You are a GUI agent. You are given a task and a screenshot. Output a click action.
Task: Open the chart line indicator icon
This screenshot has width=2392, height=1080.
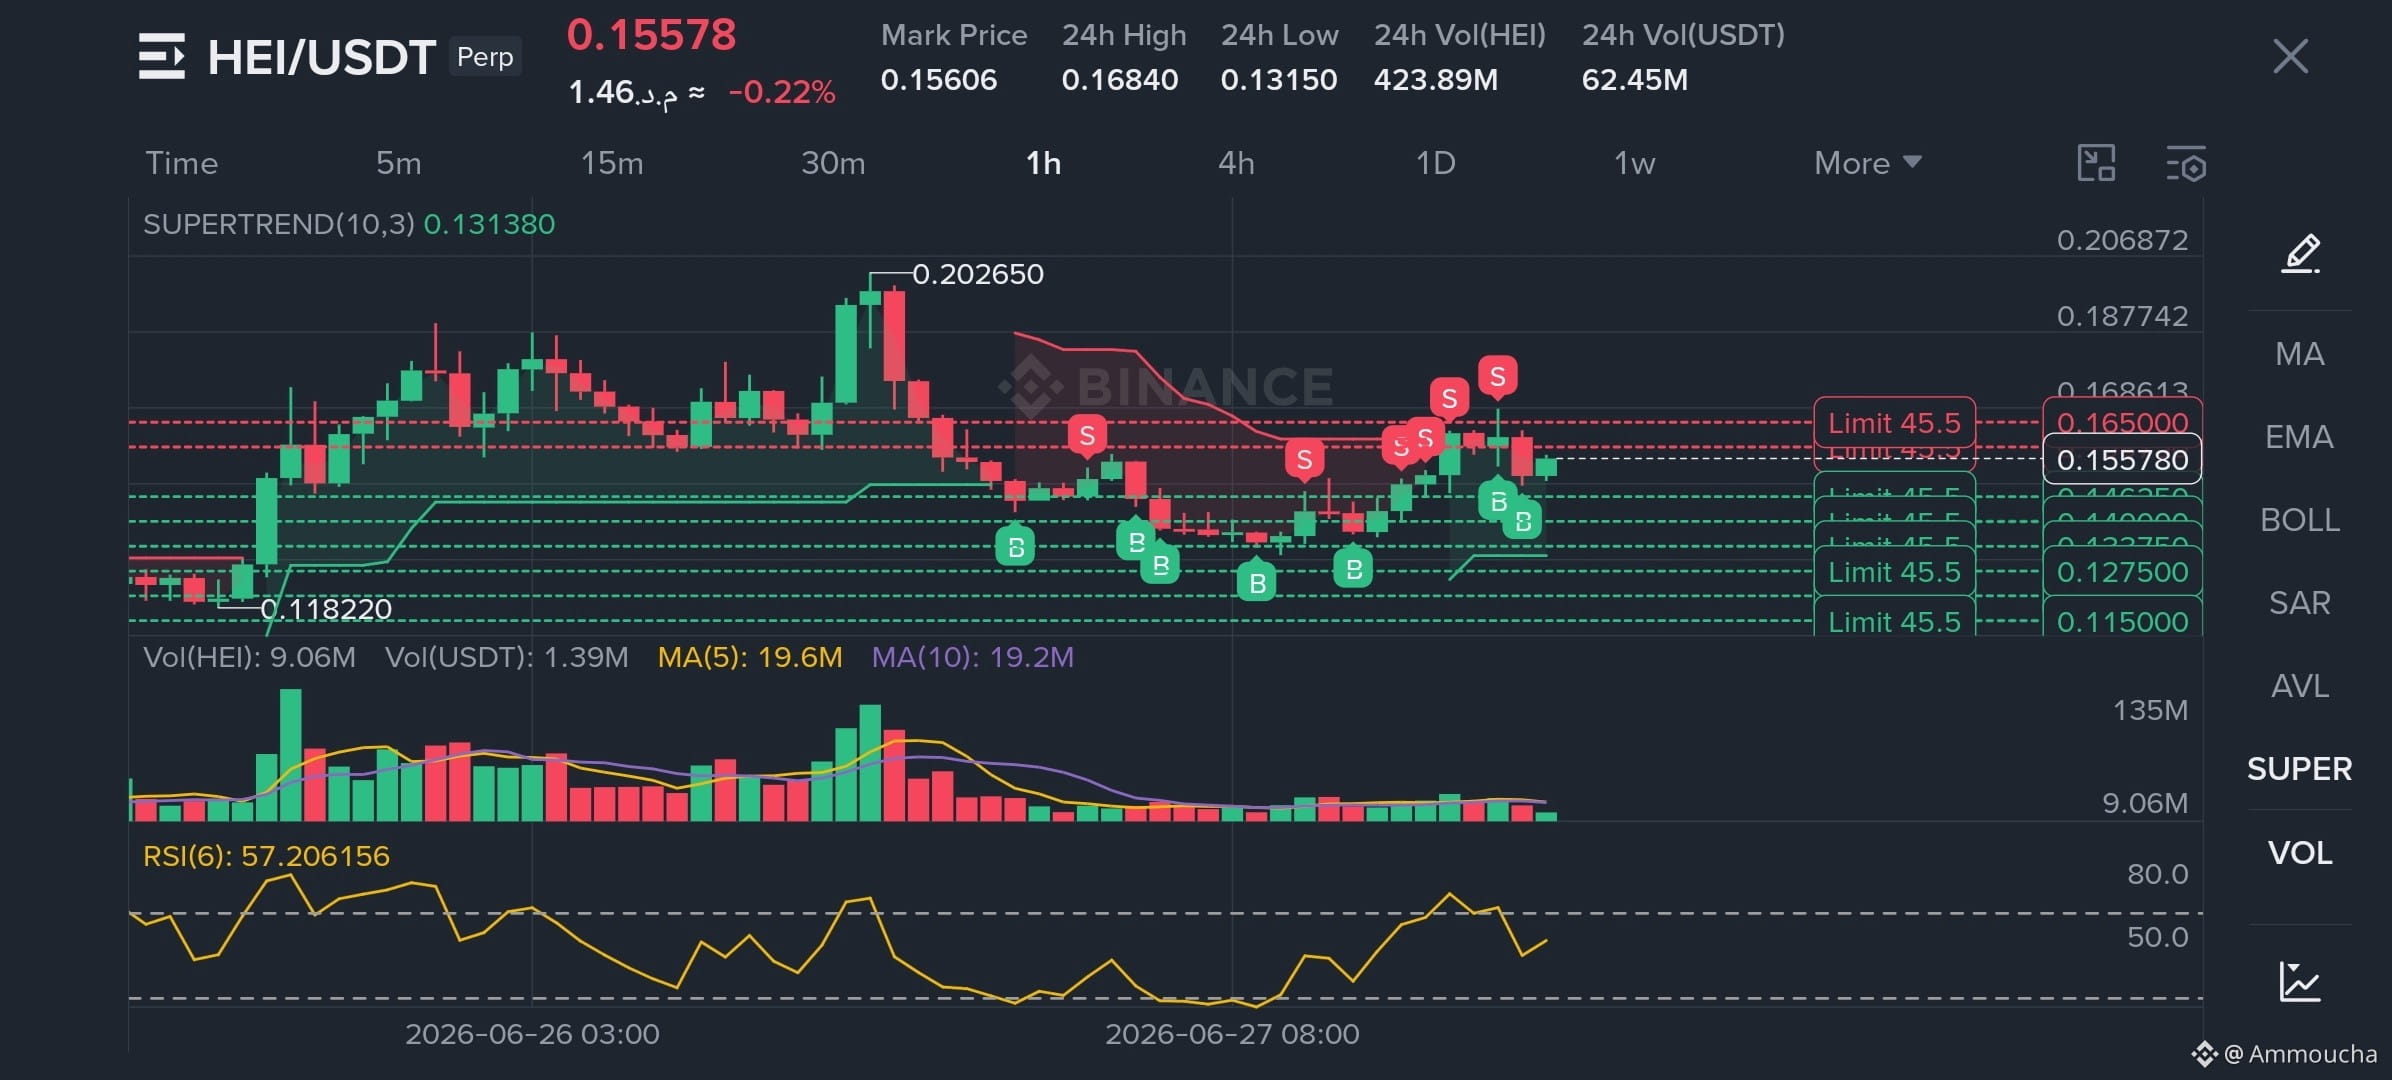coord(2300,981)
